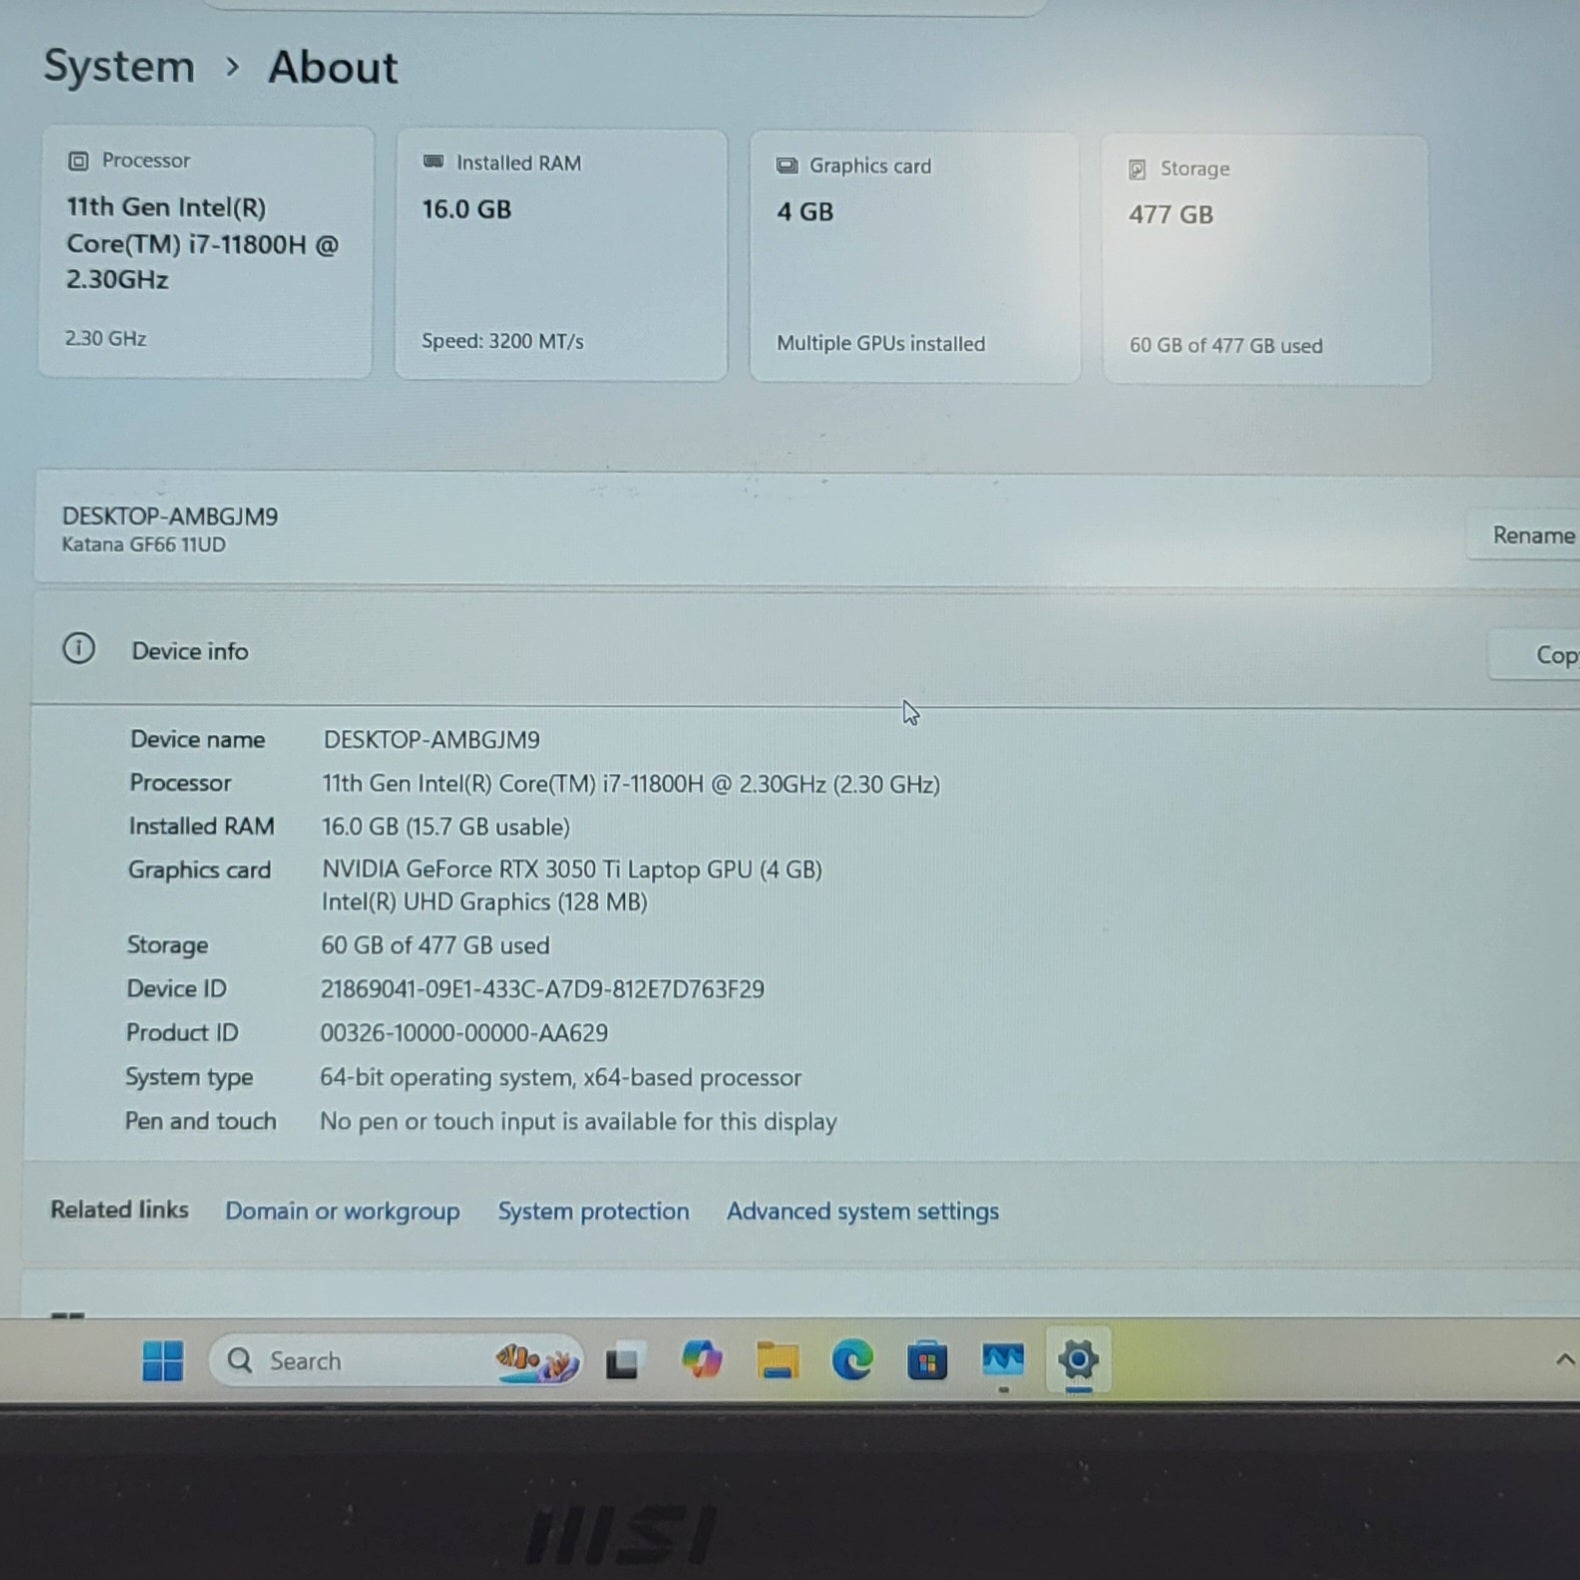The height and width of the screenshot is (1580, 1580).
Task: Click device name value DESKTOP-AMBGJM9 in Device info
Action: point(431,740)
